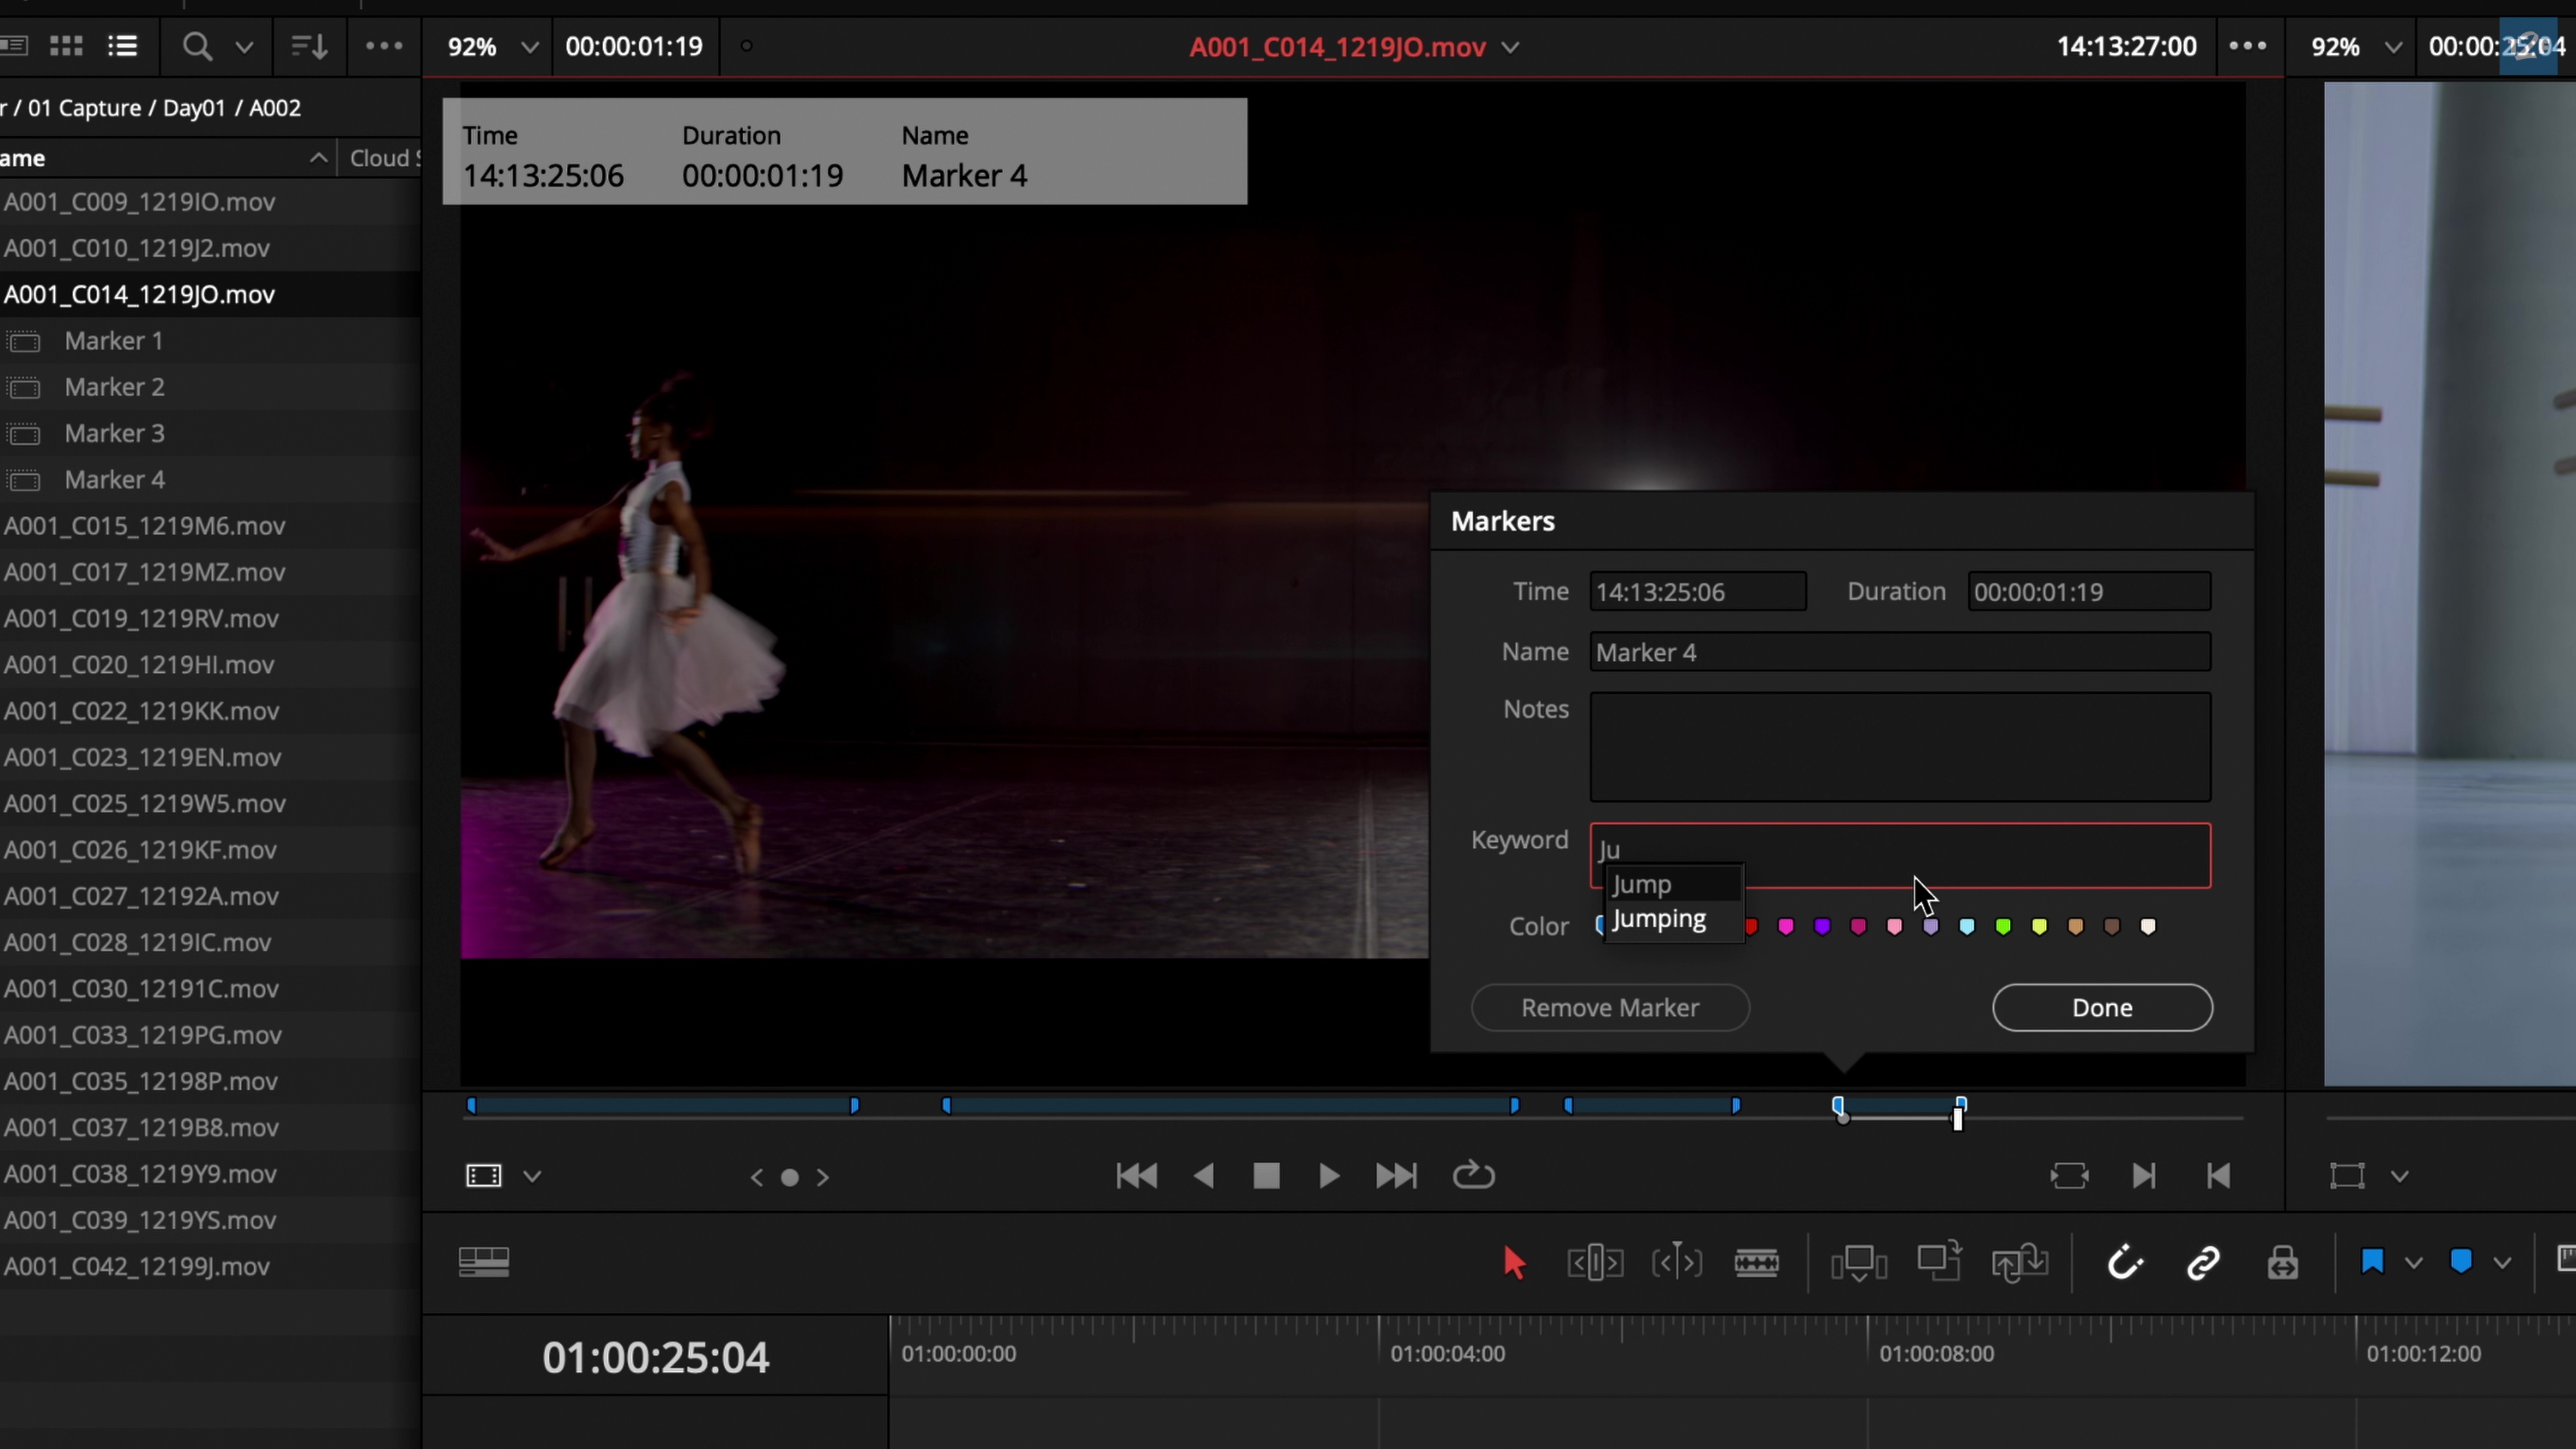
Task: Open the media pool search
Action: coord(197,46)
